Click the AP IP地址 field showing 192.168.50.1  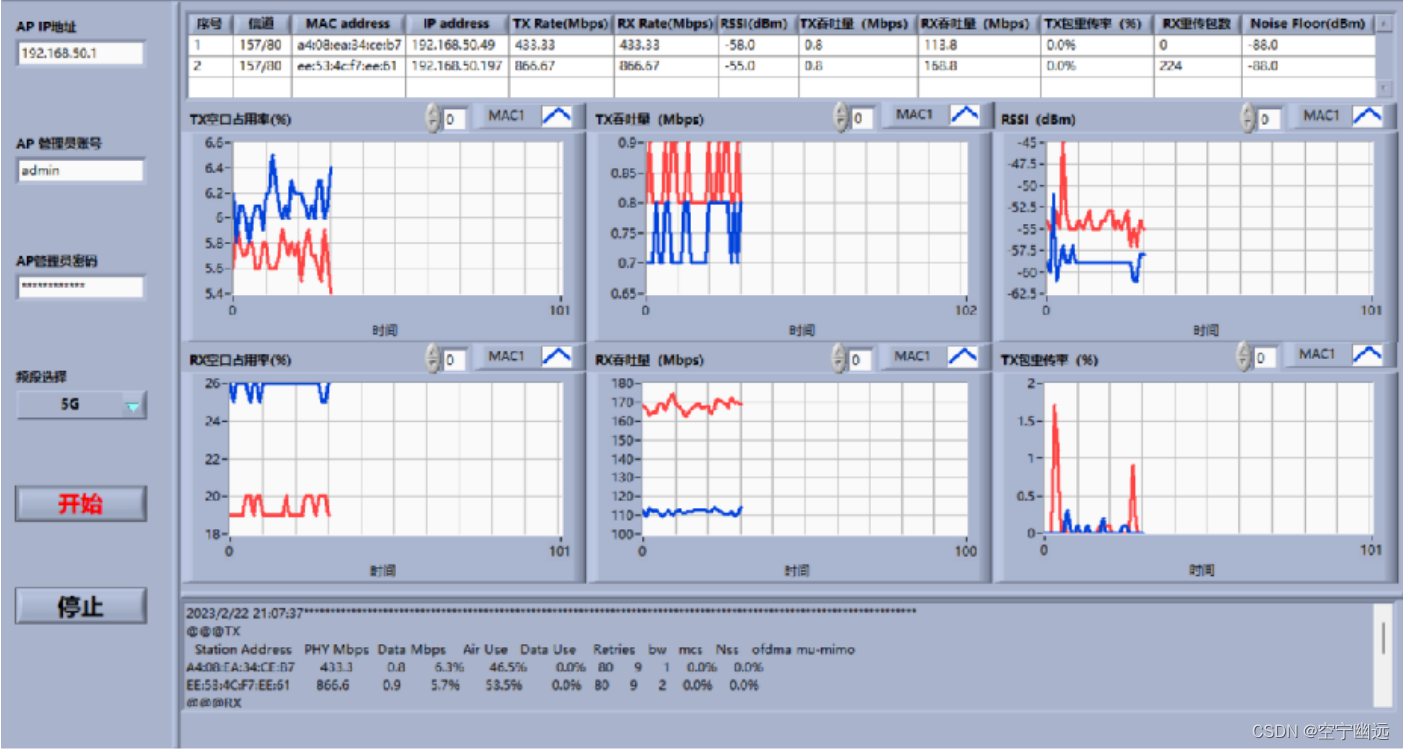tap(81, 53)
